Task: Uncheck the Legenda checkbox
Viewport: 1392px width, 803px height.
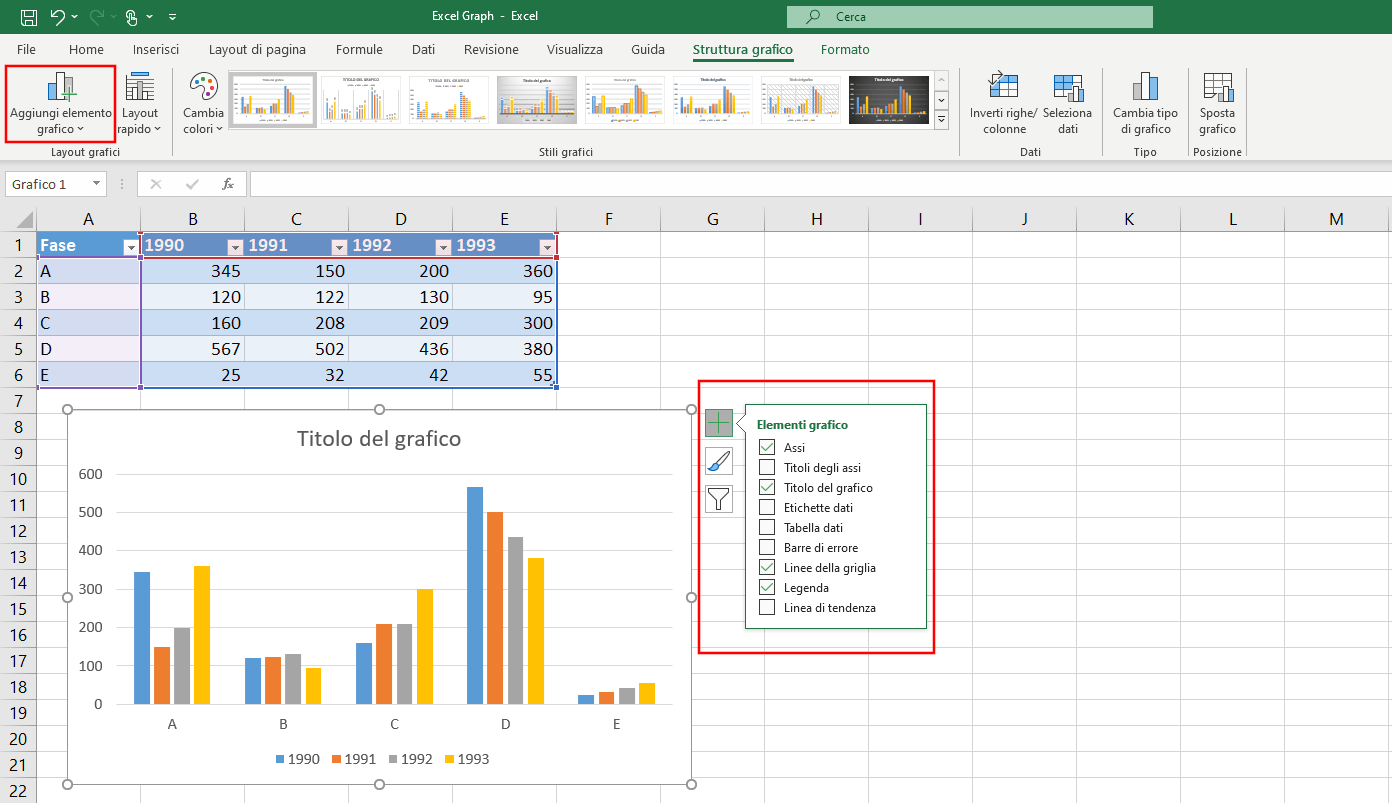Action: click(x=767, y=587)
